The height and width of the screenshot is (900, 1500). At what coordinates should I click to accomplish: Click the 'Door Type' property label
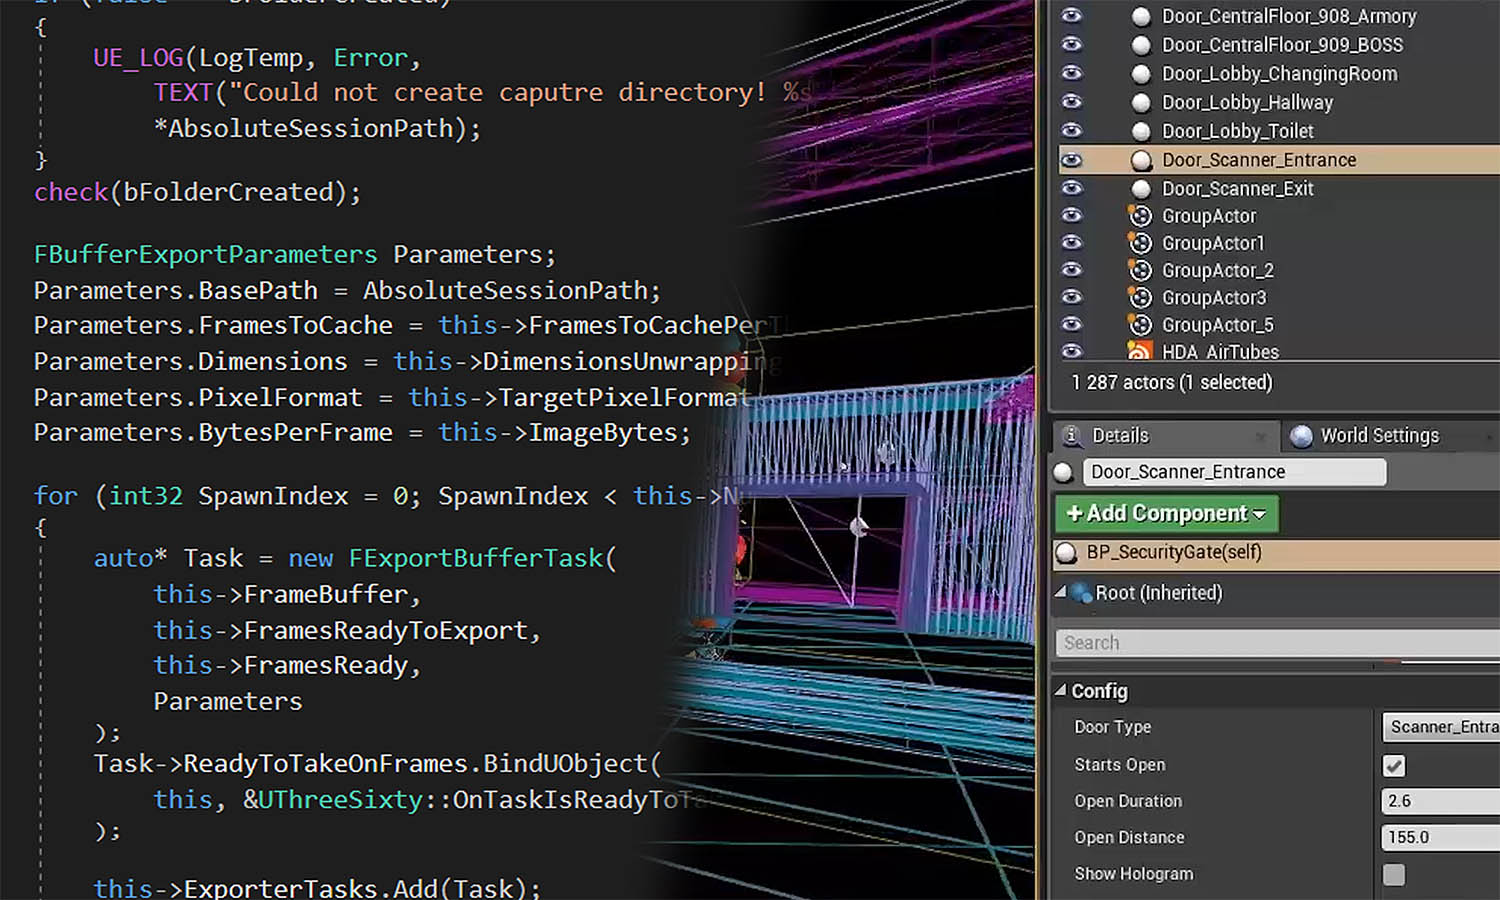point(1112,727)
